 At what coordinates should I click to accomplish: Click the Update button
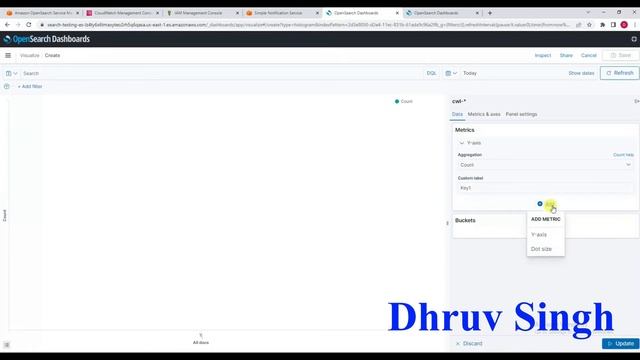tap(620, 344)
